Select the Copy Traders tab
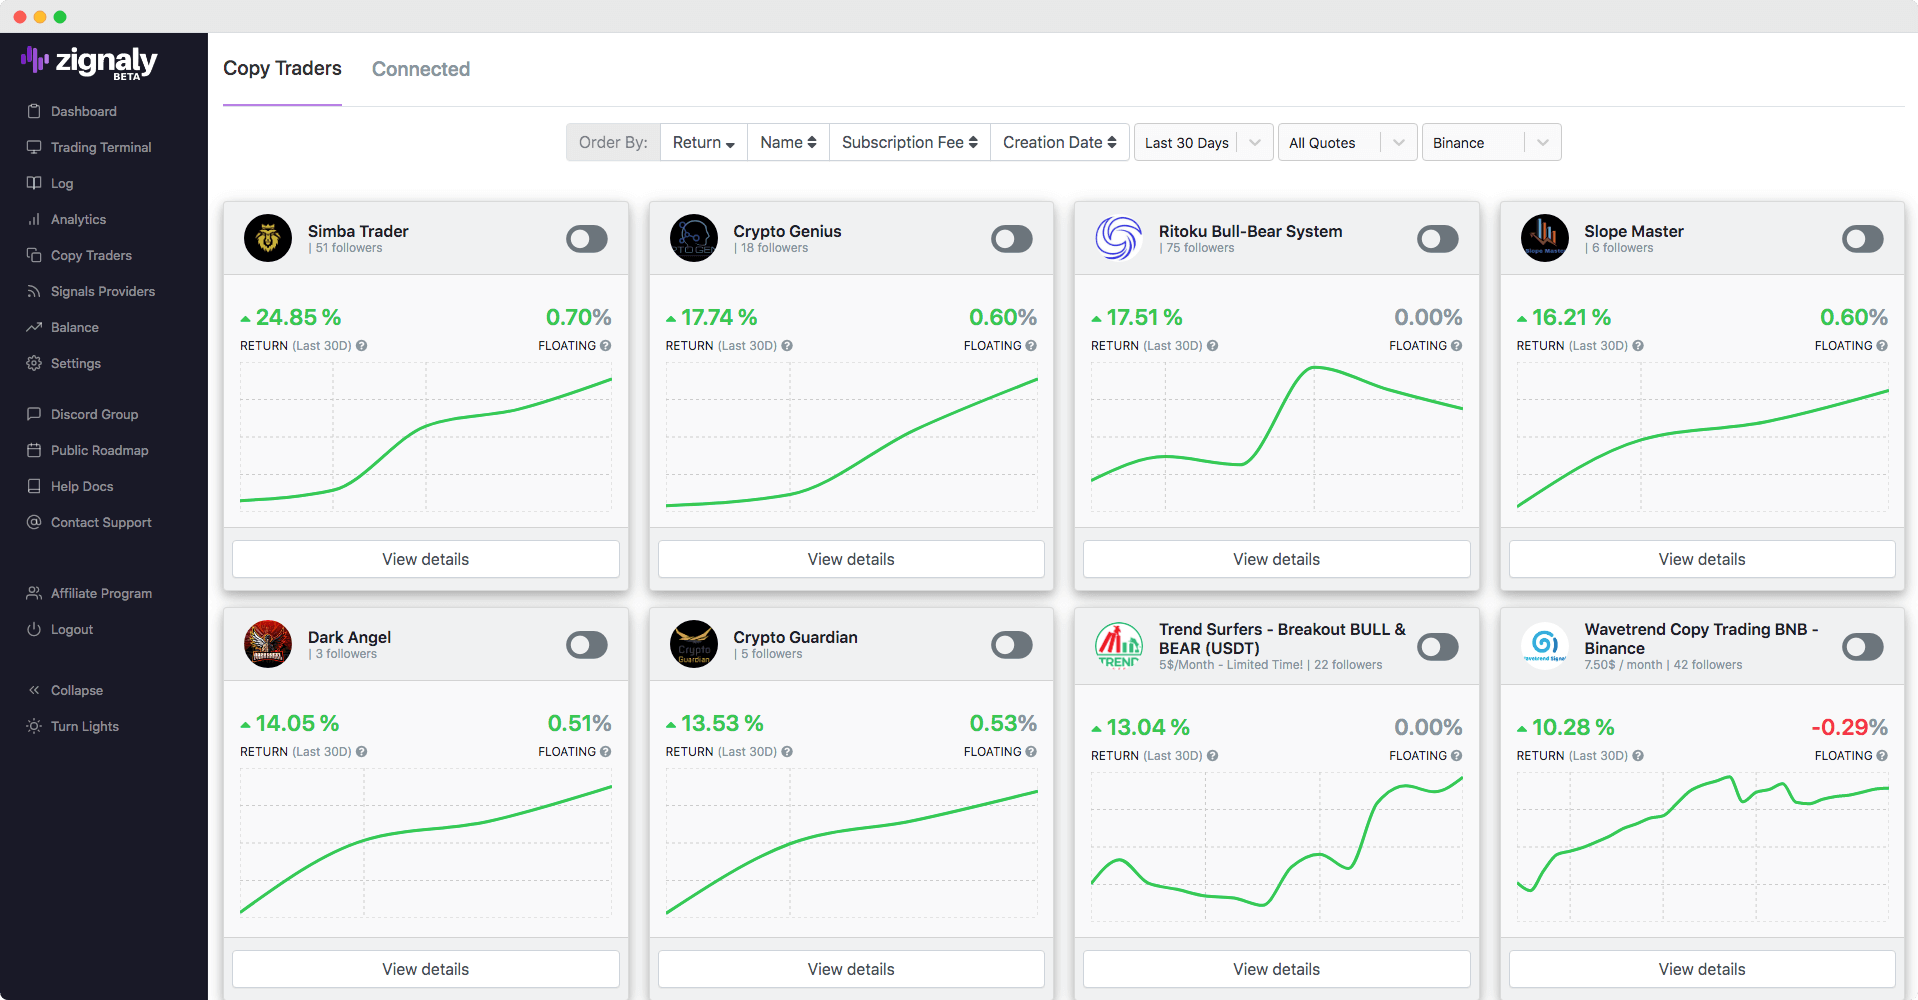The width and height of the screenshot is (1918, 1000). [282, 68]
